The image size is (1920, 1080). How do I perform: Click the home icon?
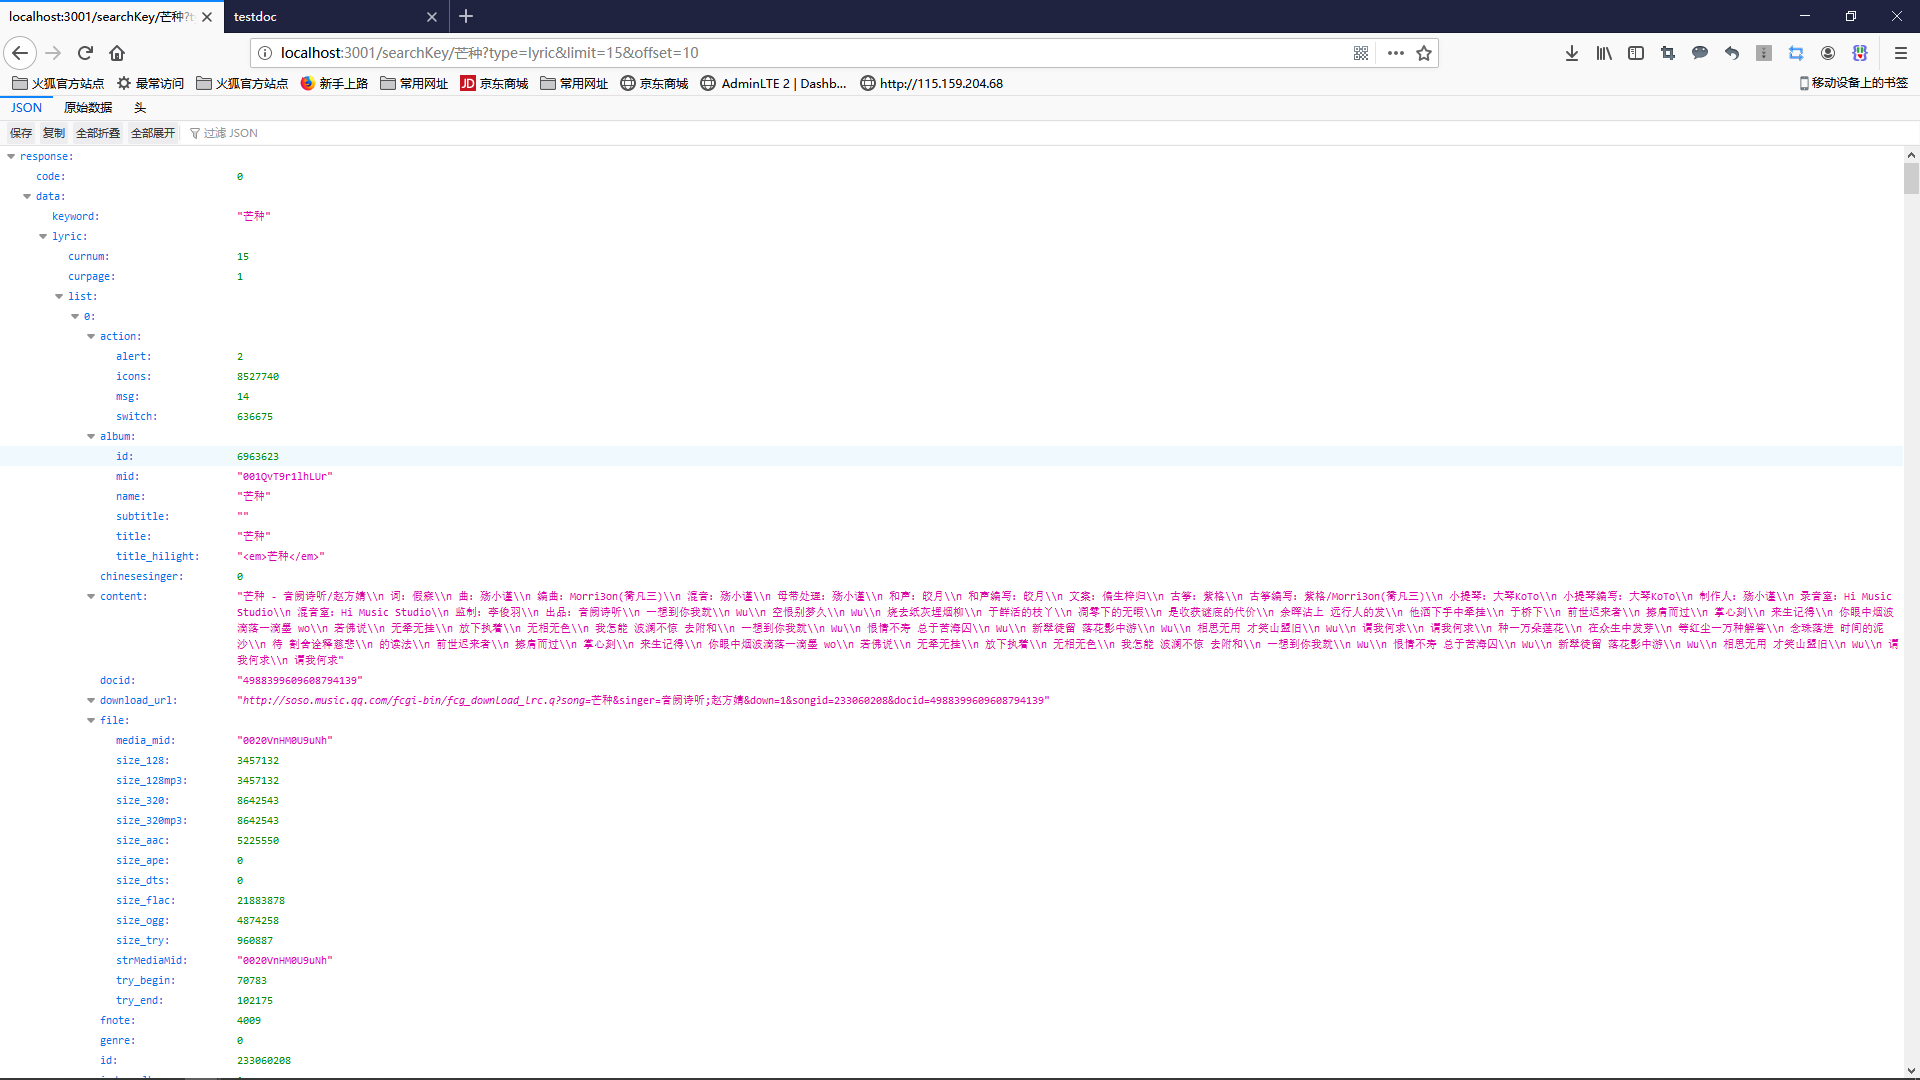(x=117, y=53)
